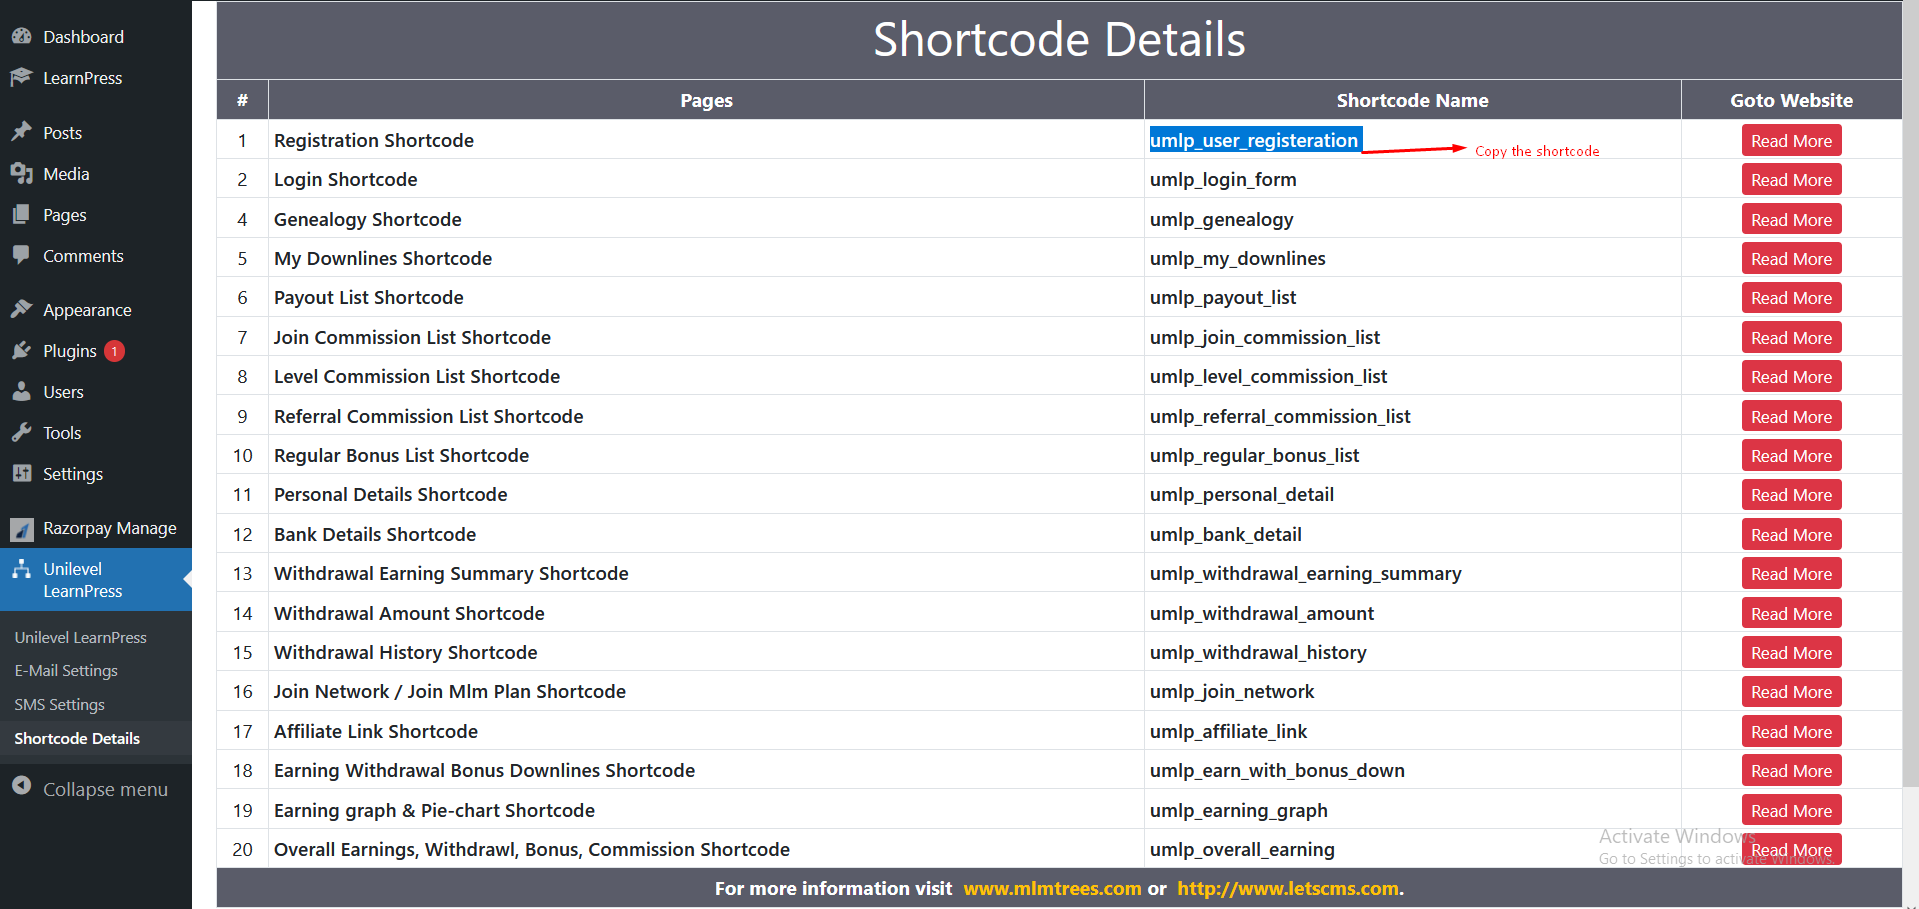Click the Tools wrench icon
1919x909 pixels.
[x=22, y=432]
